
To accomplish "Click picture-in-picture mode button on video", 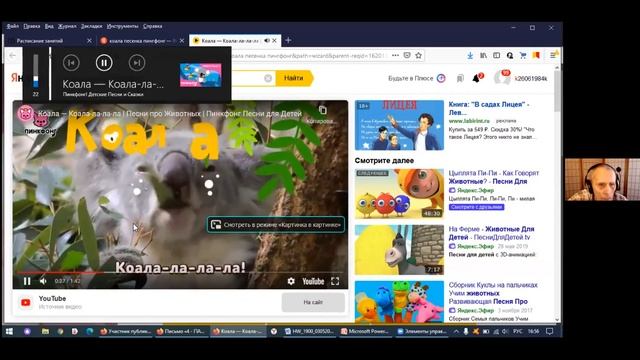I will click(276, 224).
